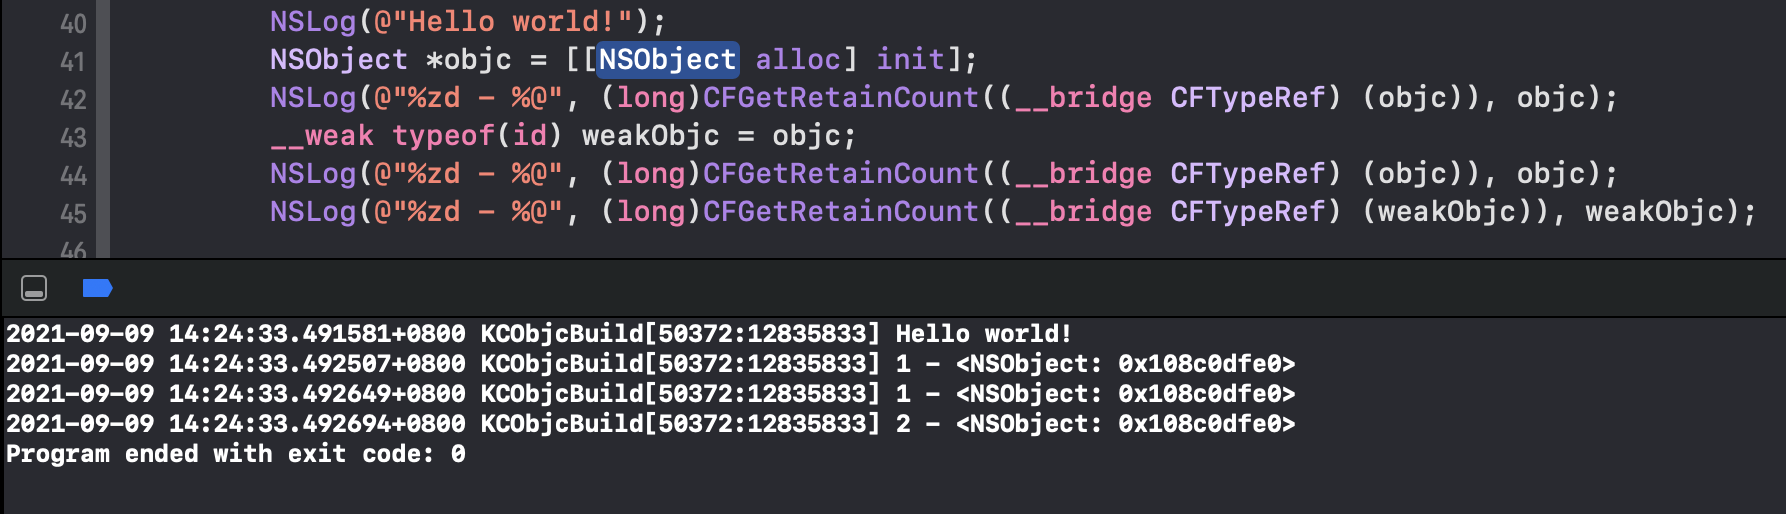Click CFTypeRef cast on line 45

1248,212
